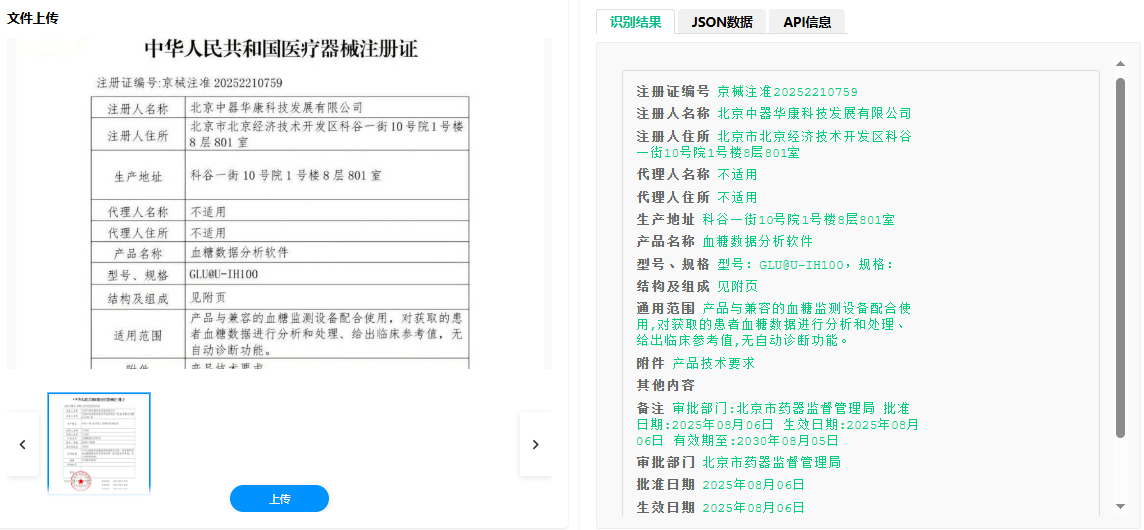Go to previous thumbnail with left chevron
The width and height of the screenshot is (1144, 530).
(x=23, y=444)
